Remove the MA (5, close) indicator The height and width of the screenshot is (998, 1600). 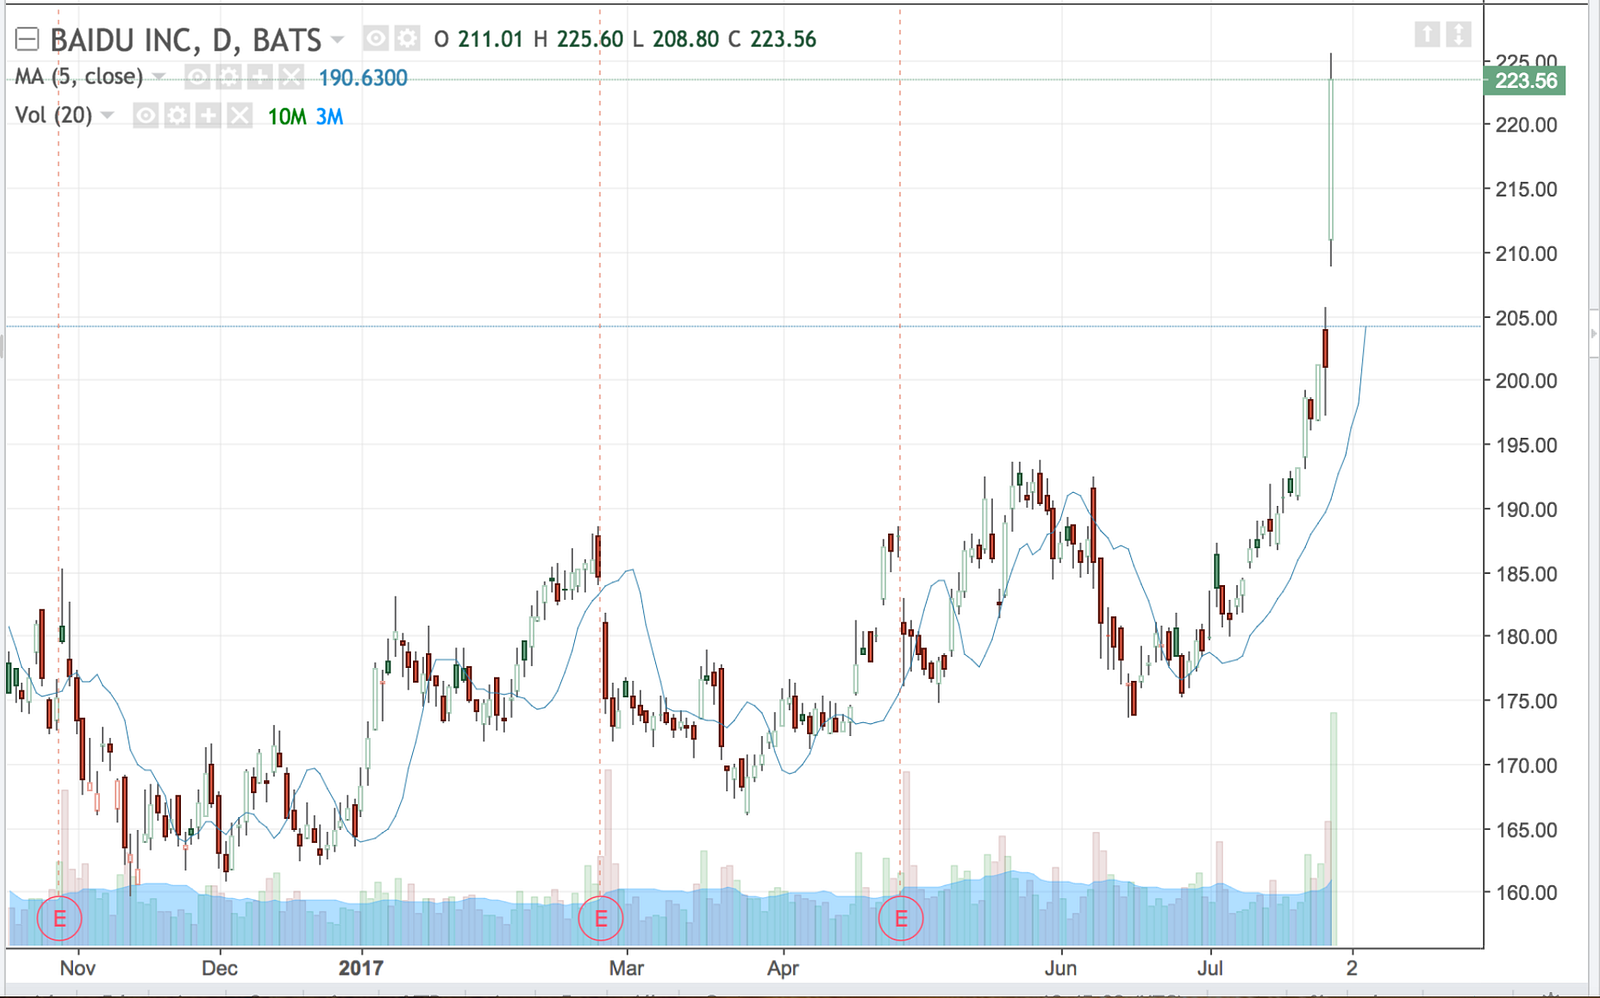point(291,77)
